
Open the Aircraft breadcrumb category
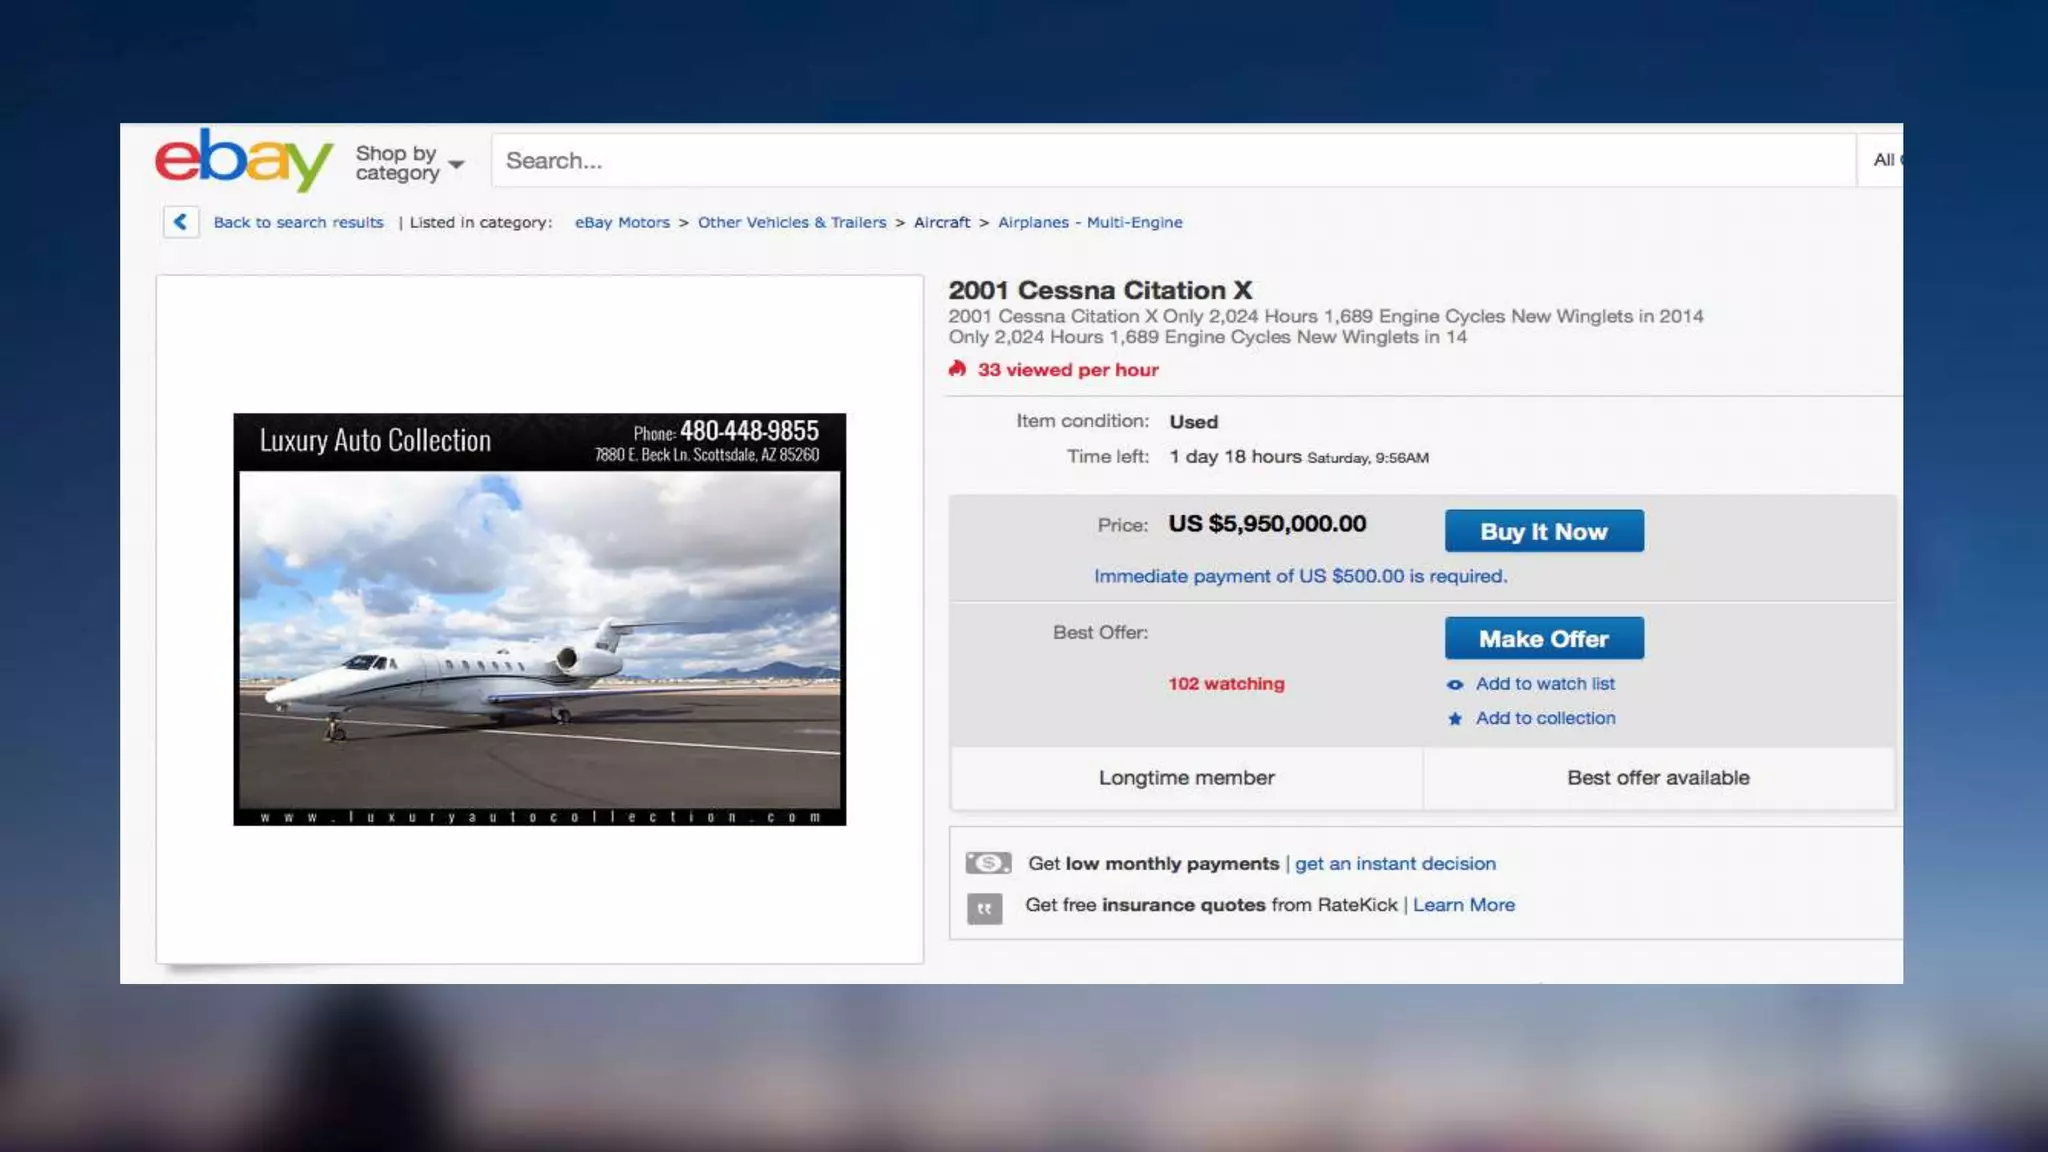pos(941,222)
